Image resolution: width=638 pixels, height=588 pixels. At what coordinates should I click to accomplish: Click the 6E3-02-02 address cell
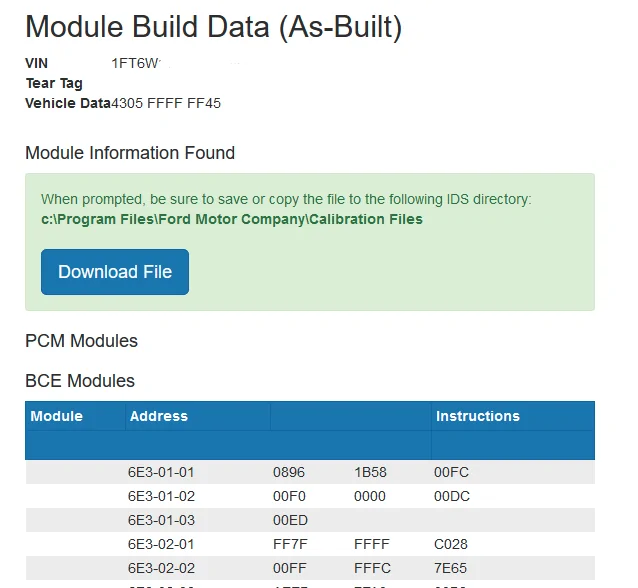(161, 569)
